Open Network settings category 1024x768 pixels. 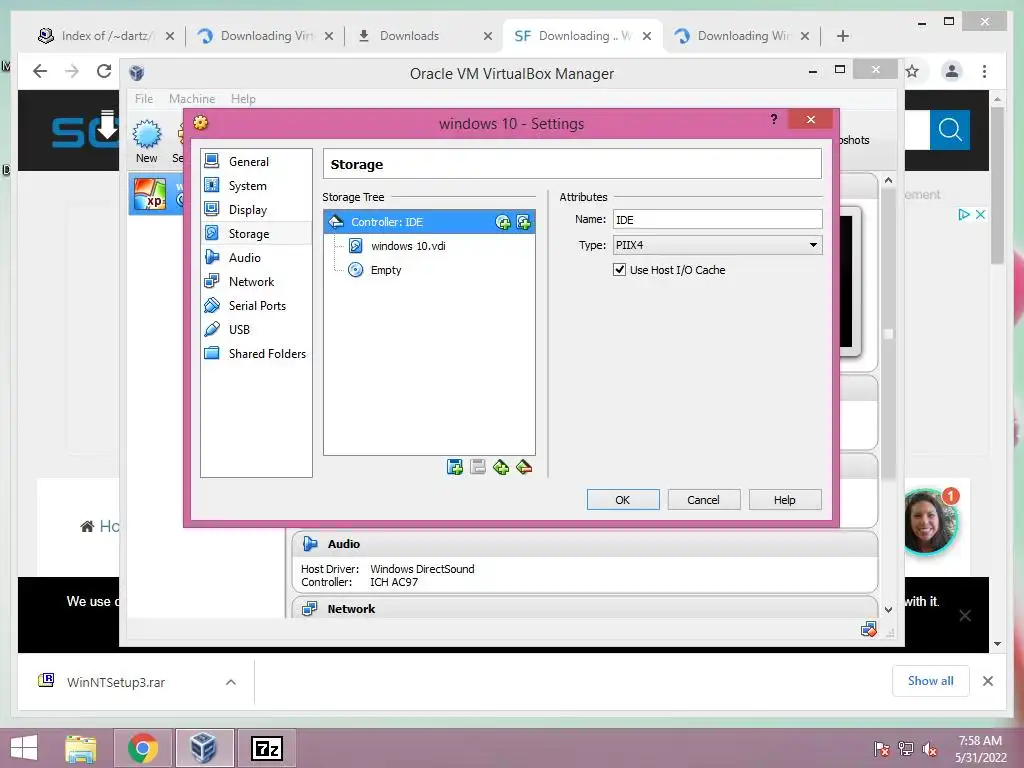click(256, 281)
